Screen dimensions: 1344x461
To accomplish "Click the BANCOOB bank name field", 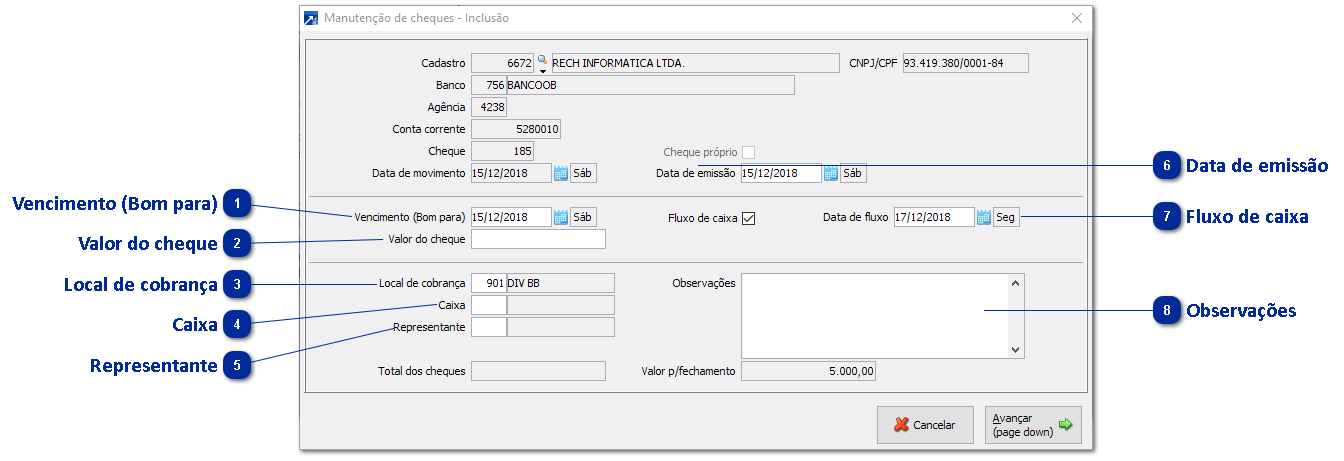I will 651,85.
